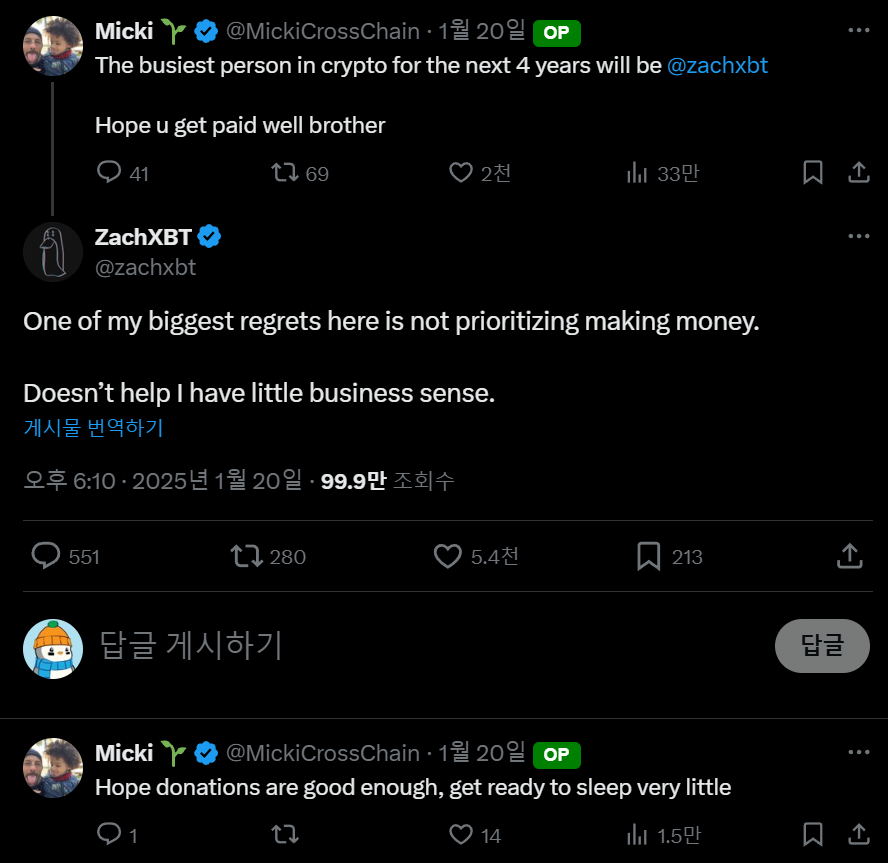Viewport: 888px width, 863px height.
Task: Like ZachXBT's main post (5.4천 heart)
Action: click(x=448, y=556)
